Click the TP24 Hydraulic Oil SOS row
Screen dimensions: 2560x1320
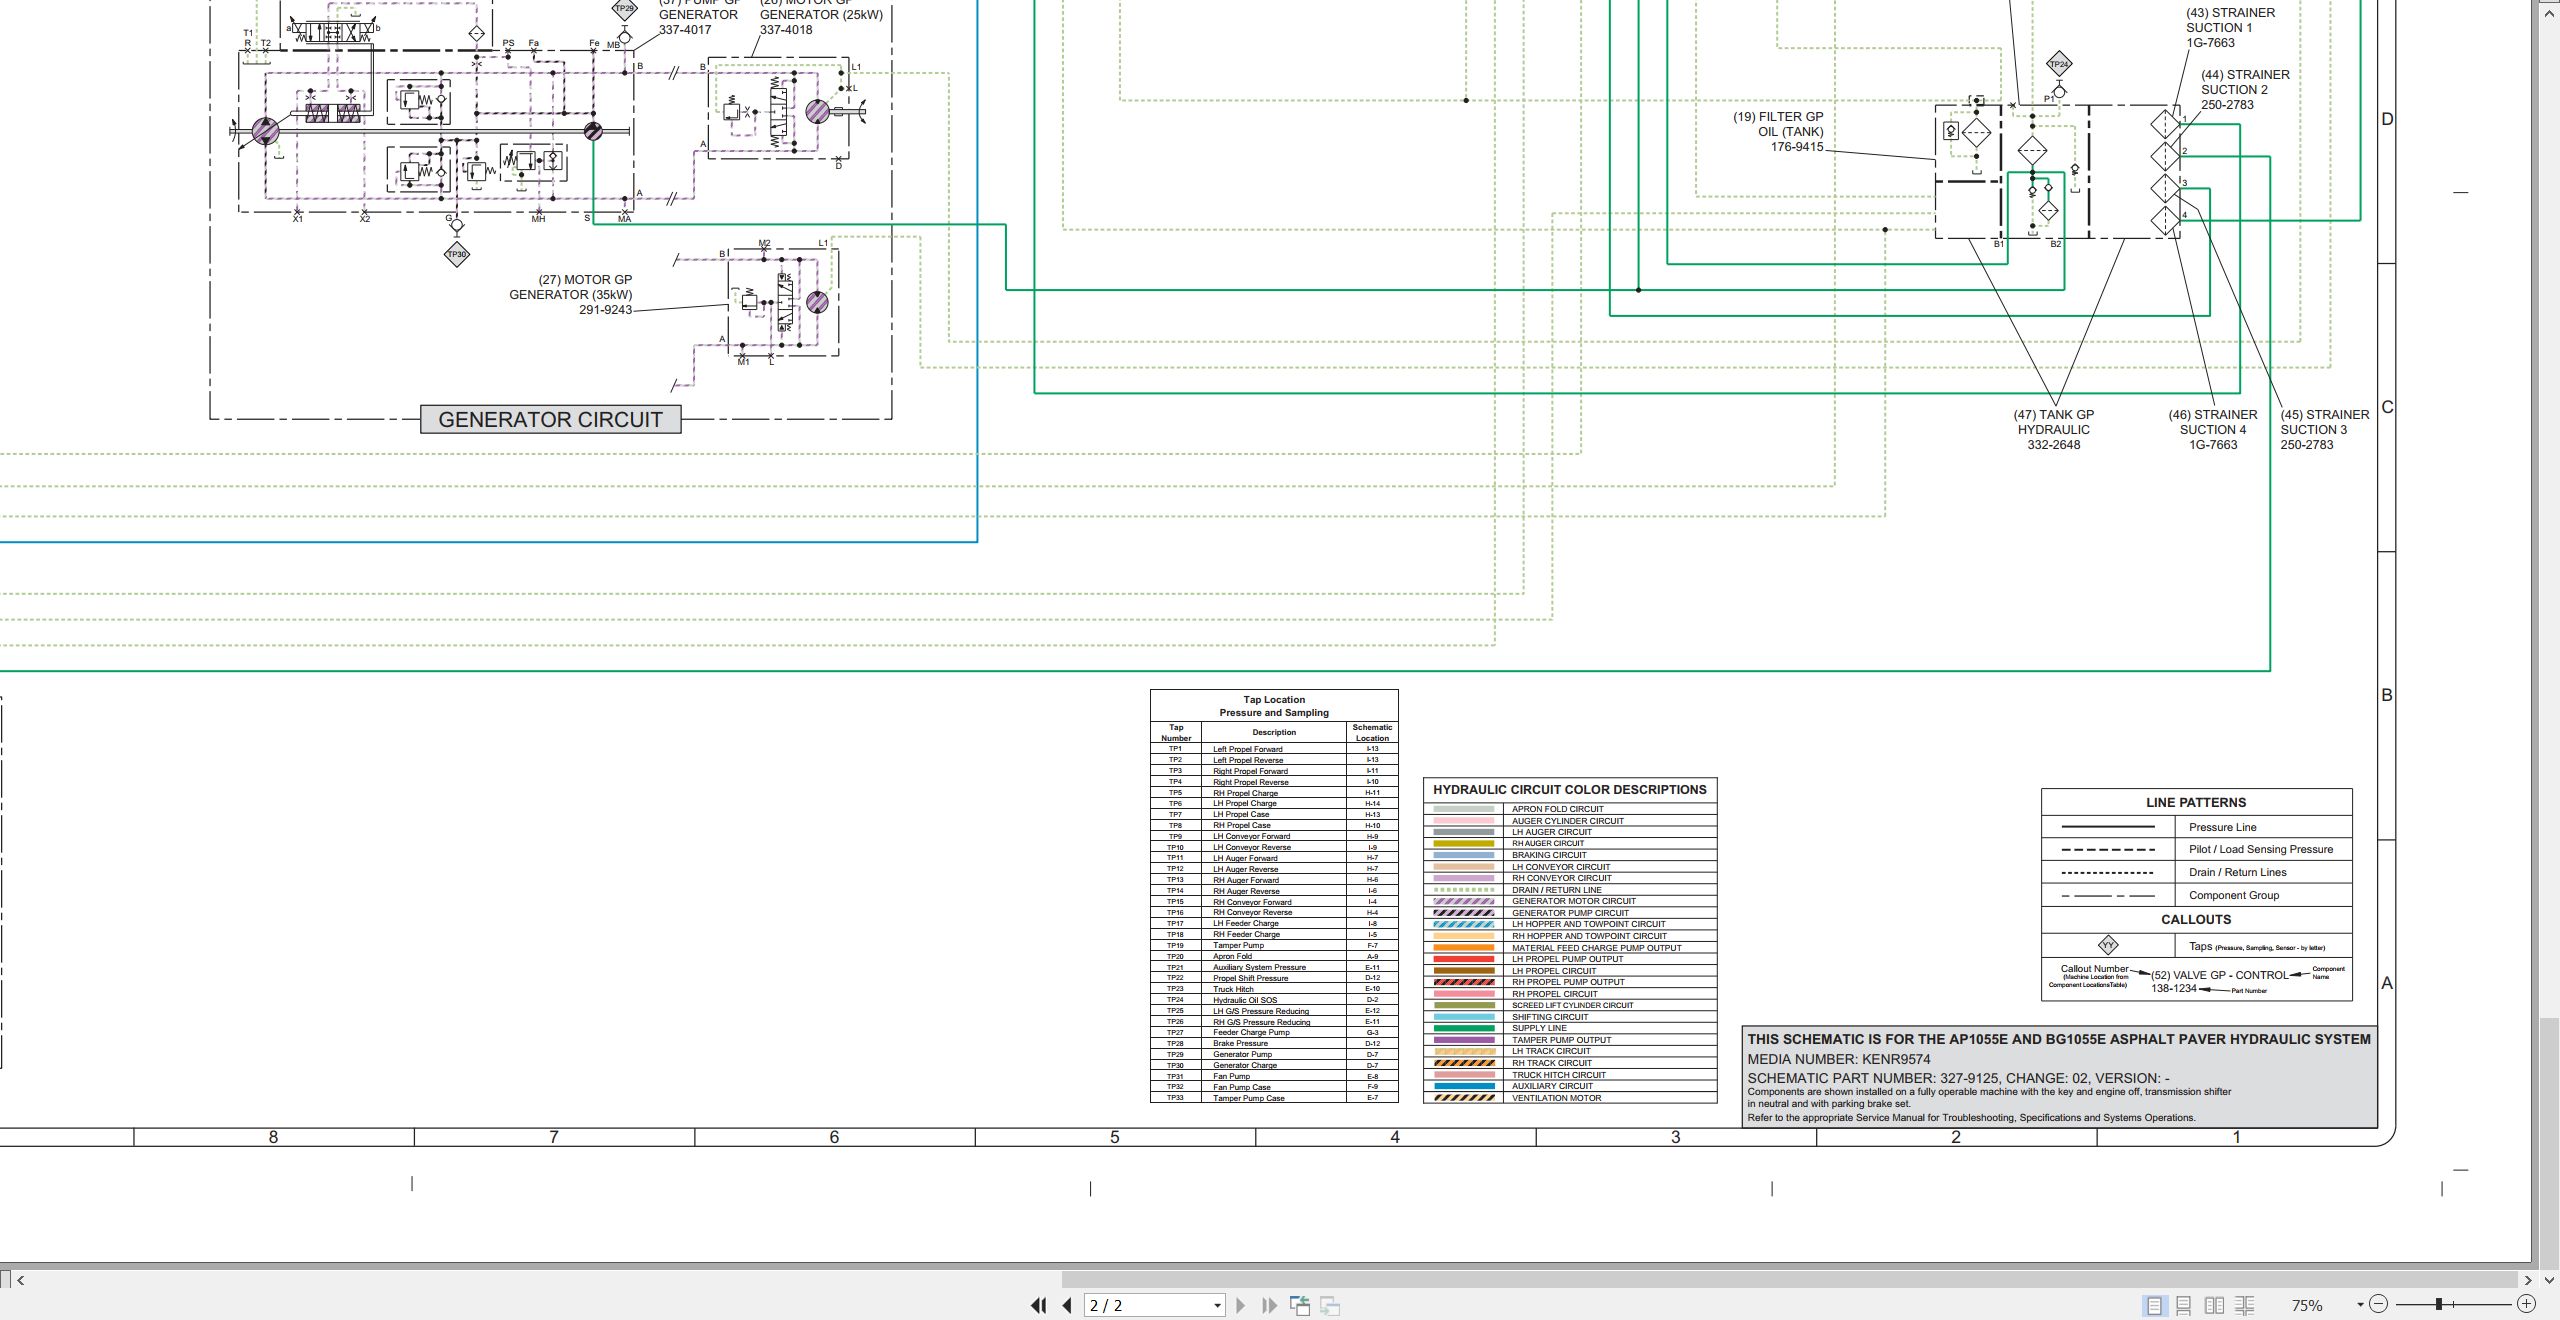1274,1000
